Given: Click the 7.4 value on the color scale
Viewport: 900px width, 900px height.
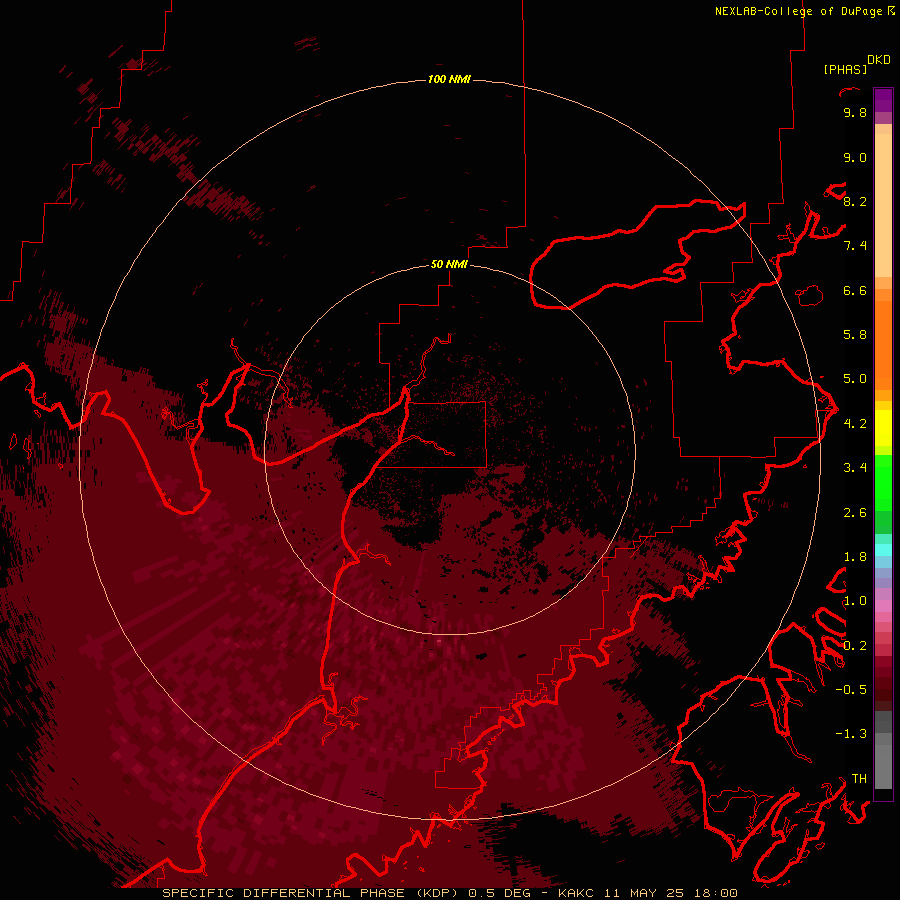Looking at the screenshot, I should coord(855,246).
